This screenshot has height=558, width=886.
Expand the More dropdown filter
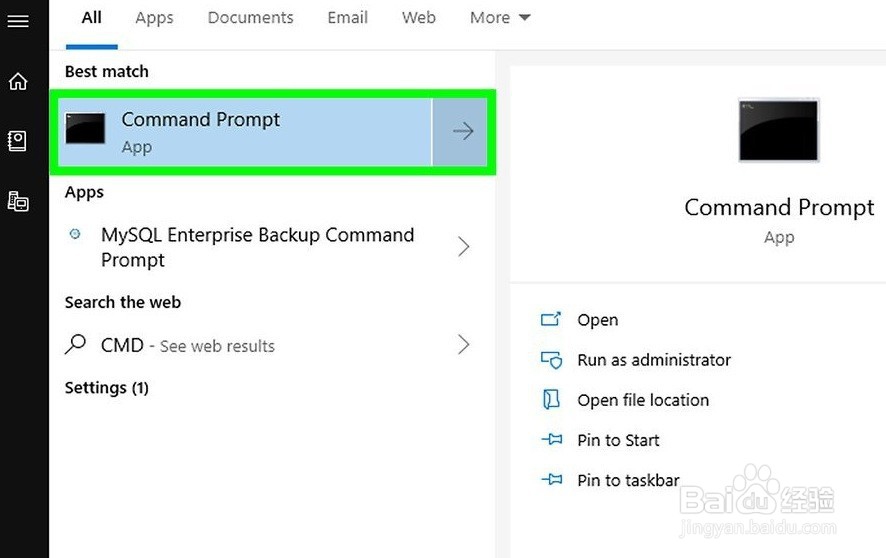tap(500, 18)
